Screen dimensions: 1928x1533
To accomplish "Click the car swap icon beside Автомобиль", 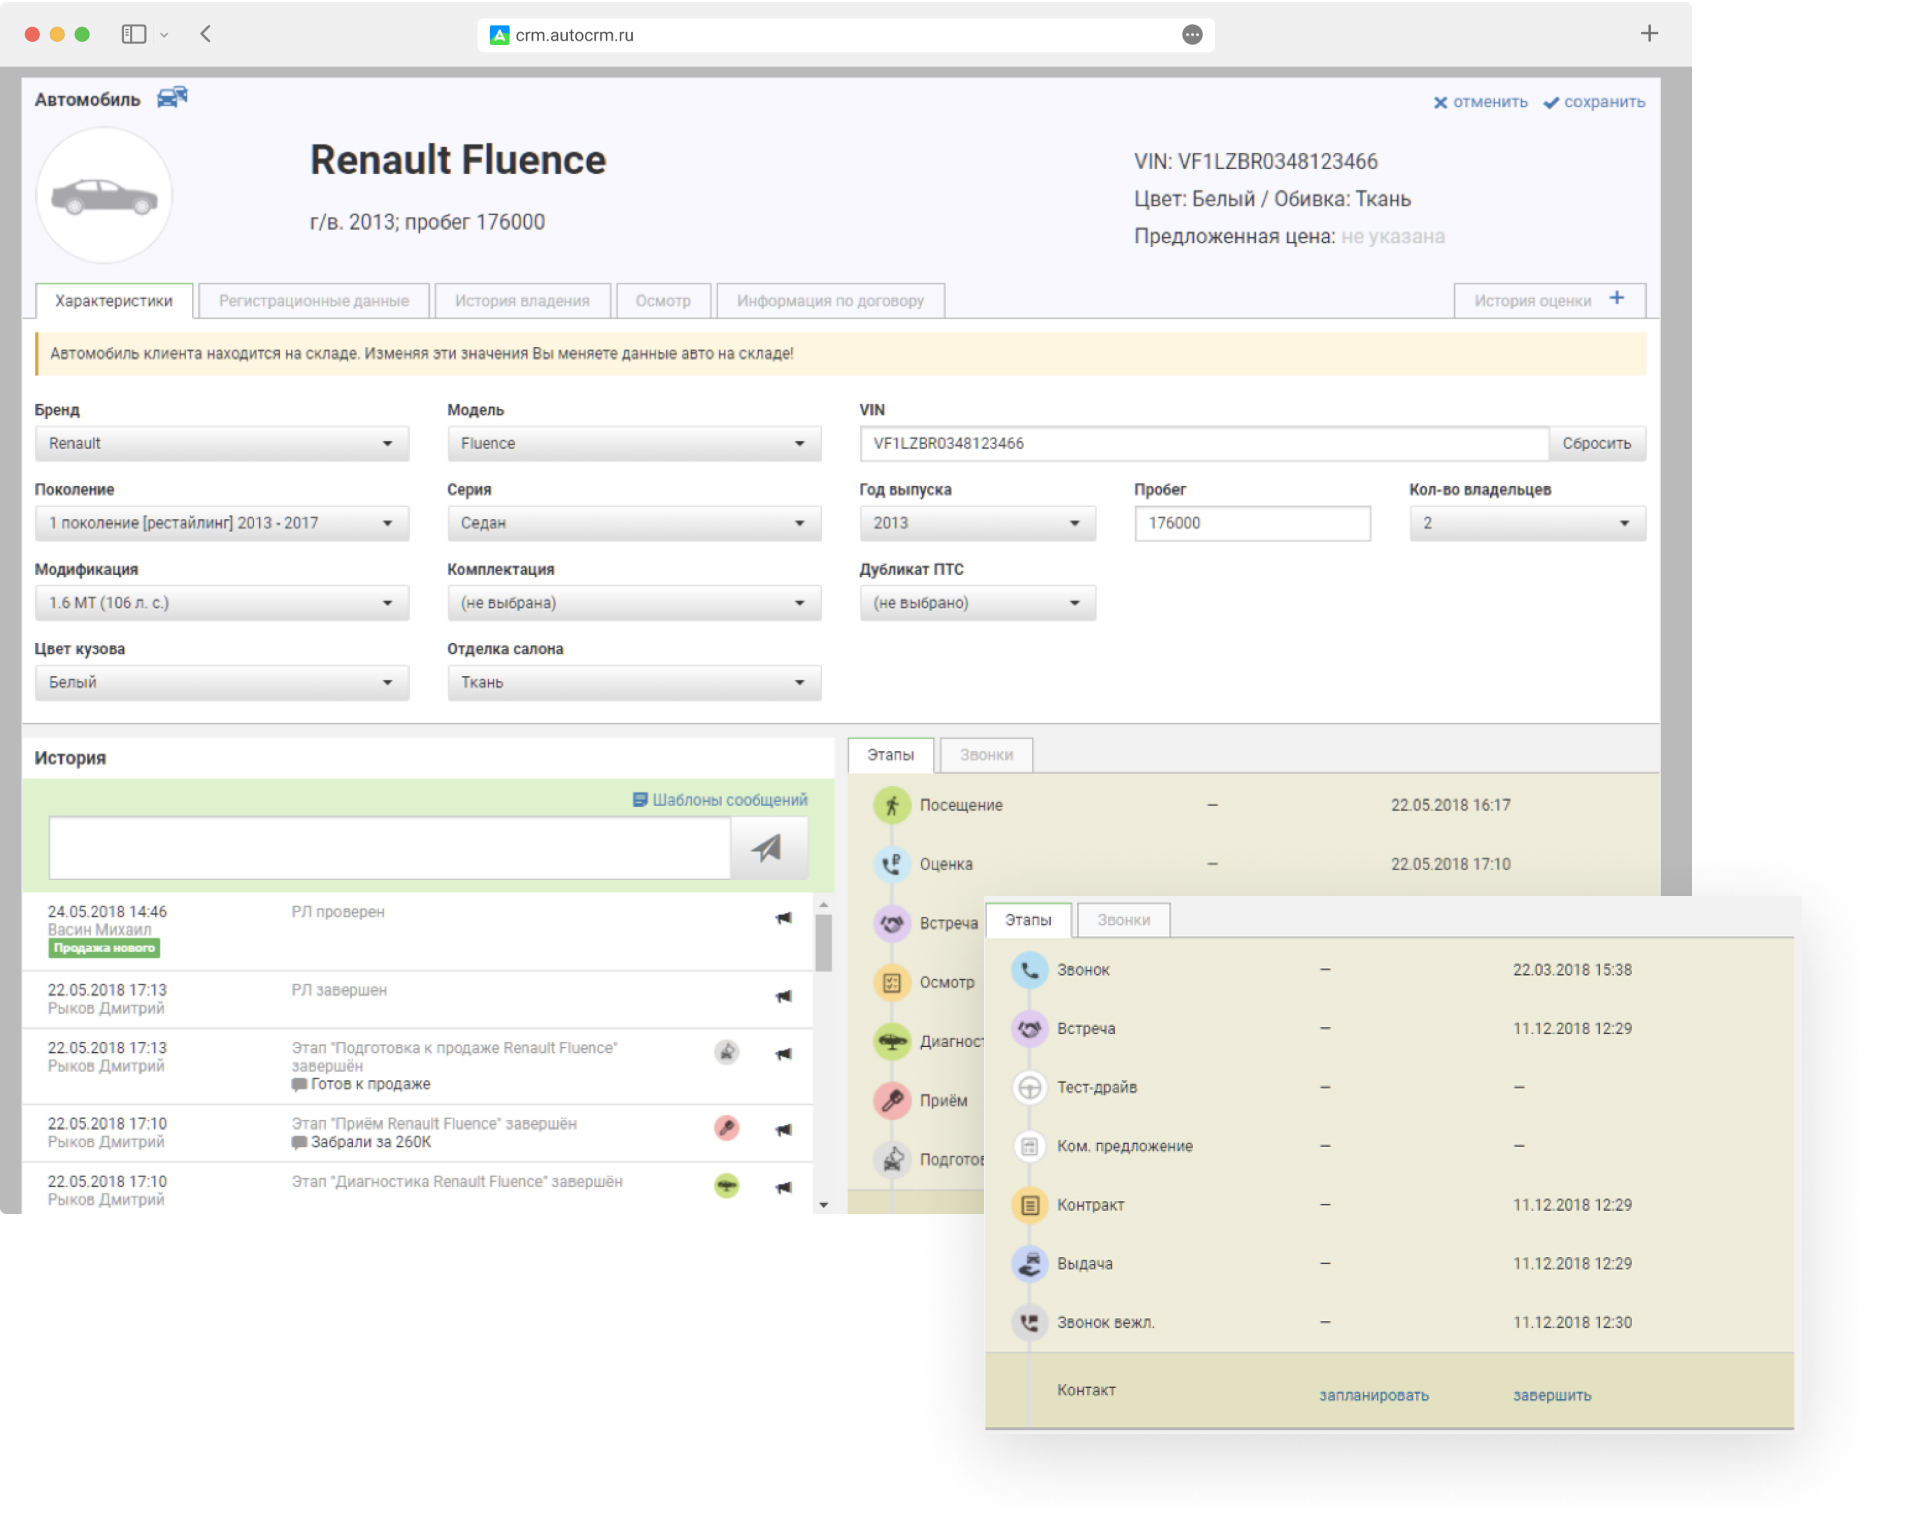I will (x=172, y=98).
